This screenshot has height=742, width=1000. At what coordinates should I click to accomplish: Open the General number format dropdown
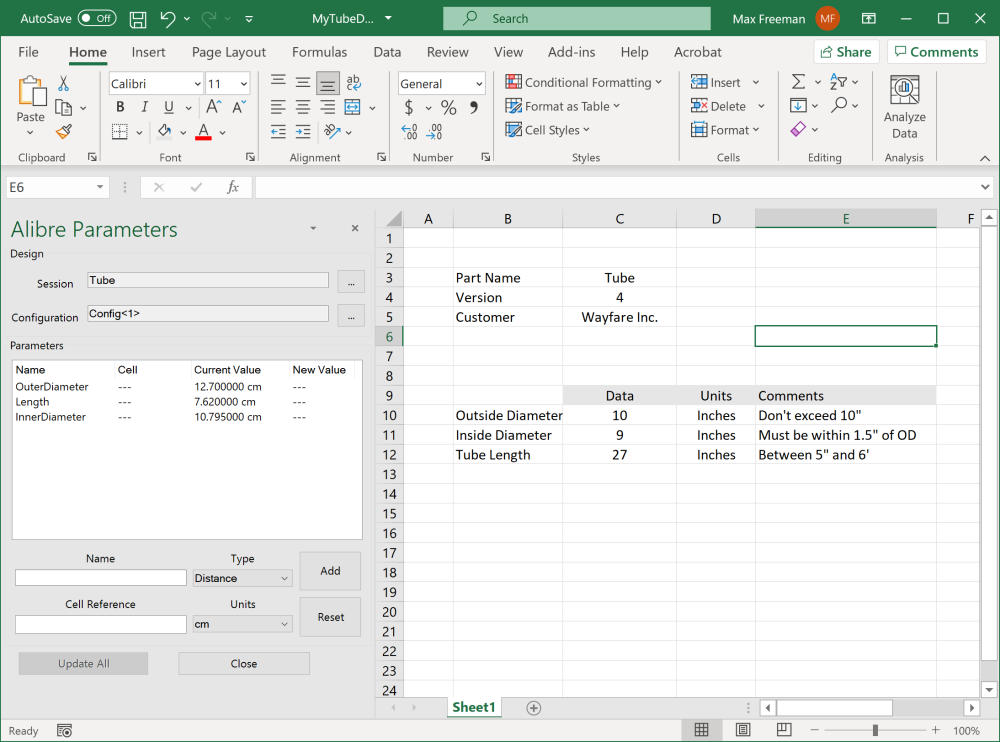click(x=479, y=84)
